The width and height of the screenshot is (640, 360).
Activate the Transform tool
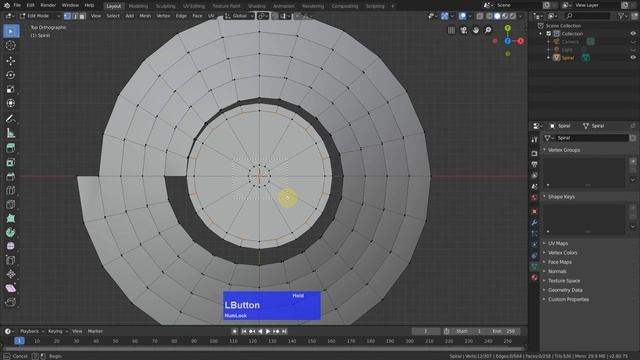click(x=11, y=104)
